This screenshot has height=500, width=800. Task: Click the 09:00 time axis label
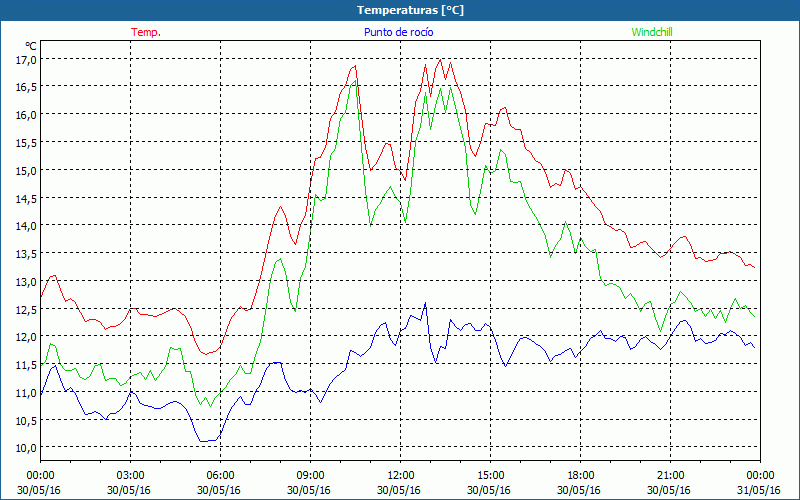tap(310, 476)
